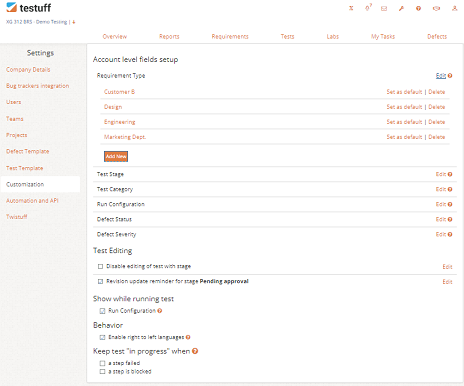Click help icon next to Run Configuration checkbox
The height and width of the screenshot is (386, 464).
[x=160, y=311]
